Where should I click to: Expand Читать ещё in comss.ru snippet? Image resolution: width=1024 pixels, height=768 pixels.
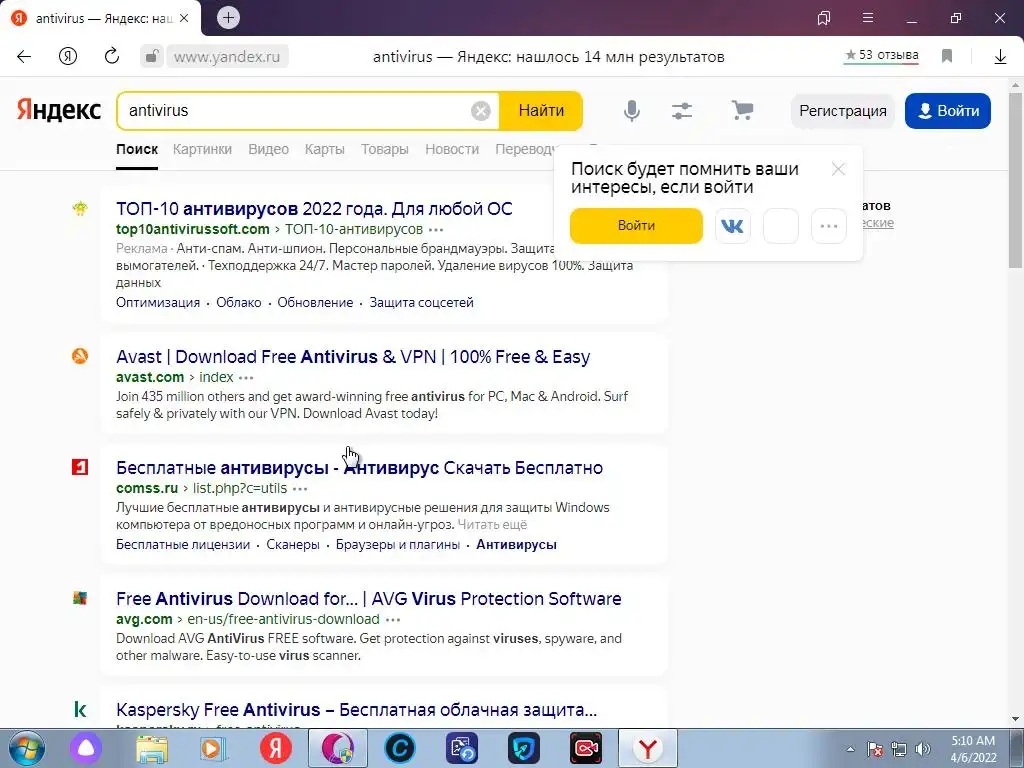[492, 524]
